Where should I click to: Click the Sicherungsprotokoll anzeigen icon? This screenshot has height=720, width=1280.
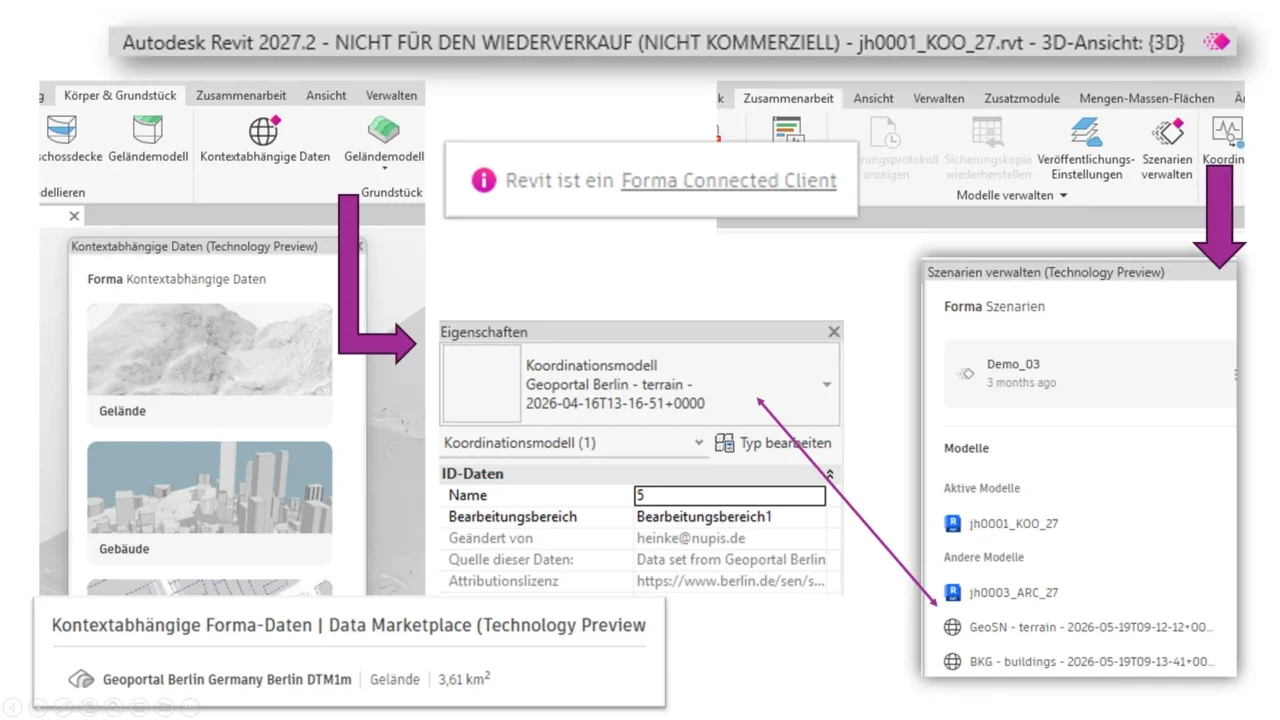(x=884, y=132)
